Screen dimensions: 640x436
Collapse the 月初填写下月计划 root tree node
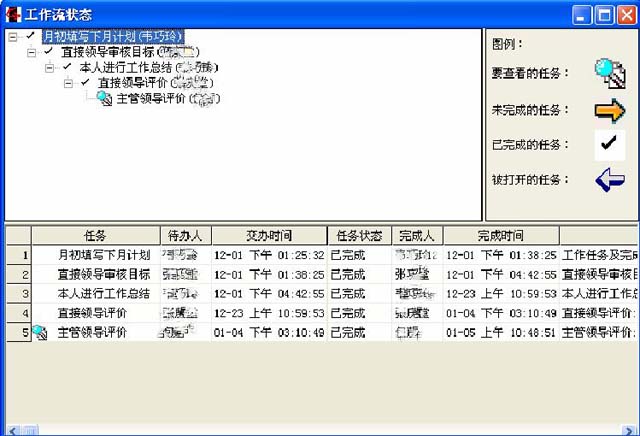(13, 36)
